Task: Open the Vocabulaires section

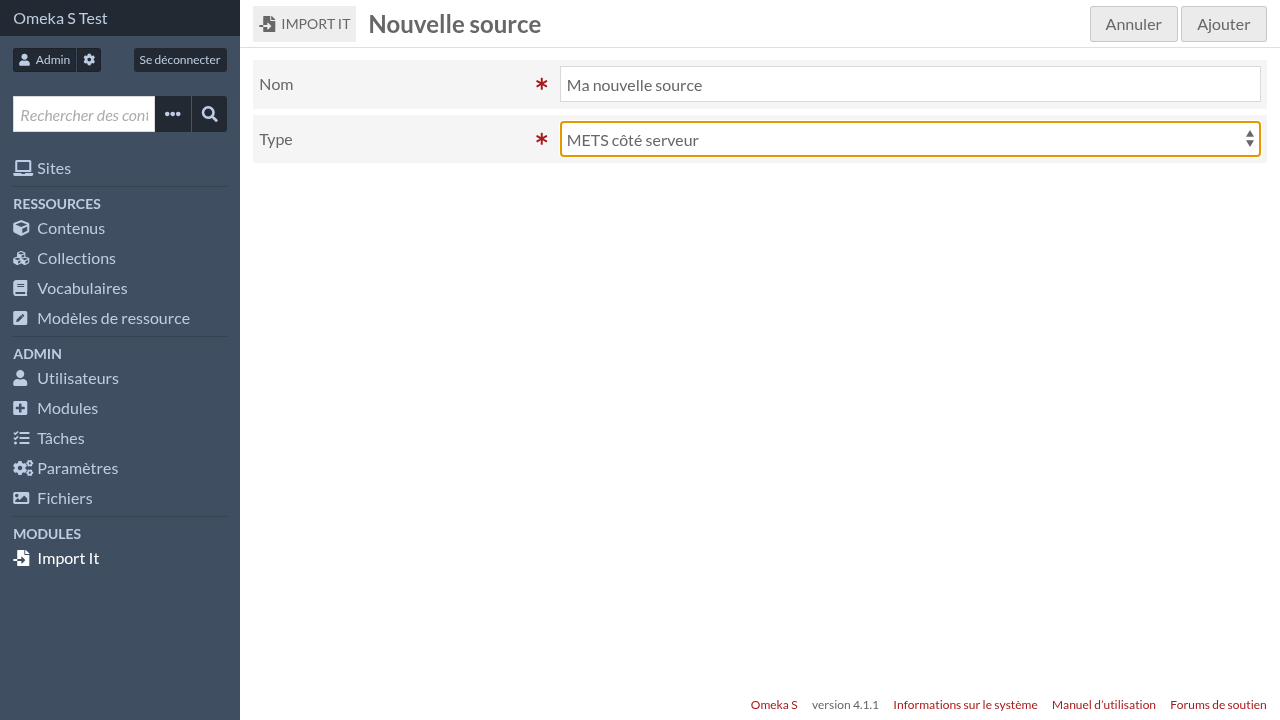Action: tap(82, 288)
